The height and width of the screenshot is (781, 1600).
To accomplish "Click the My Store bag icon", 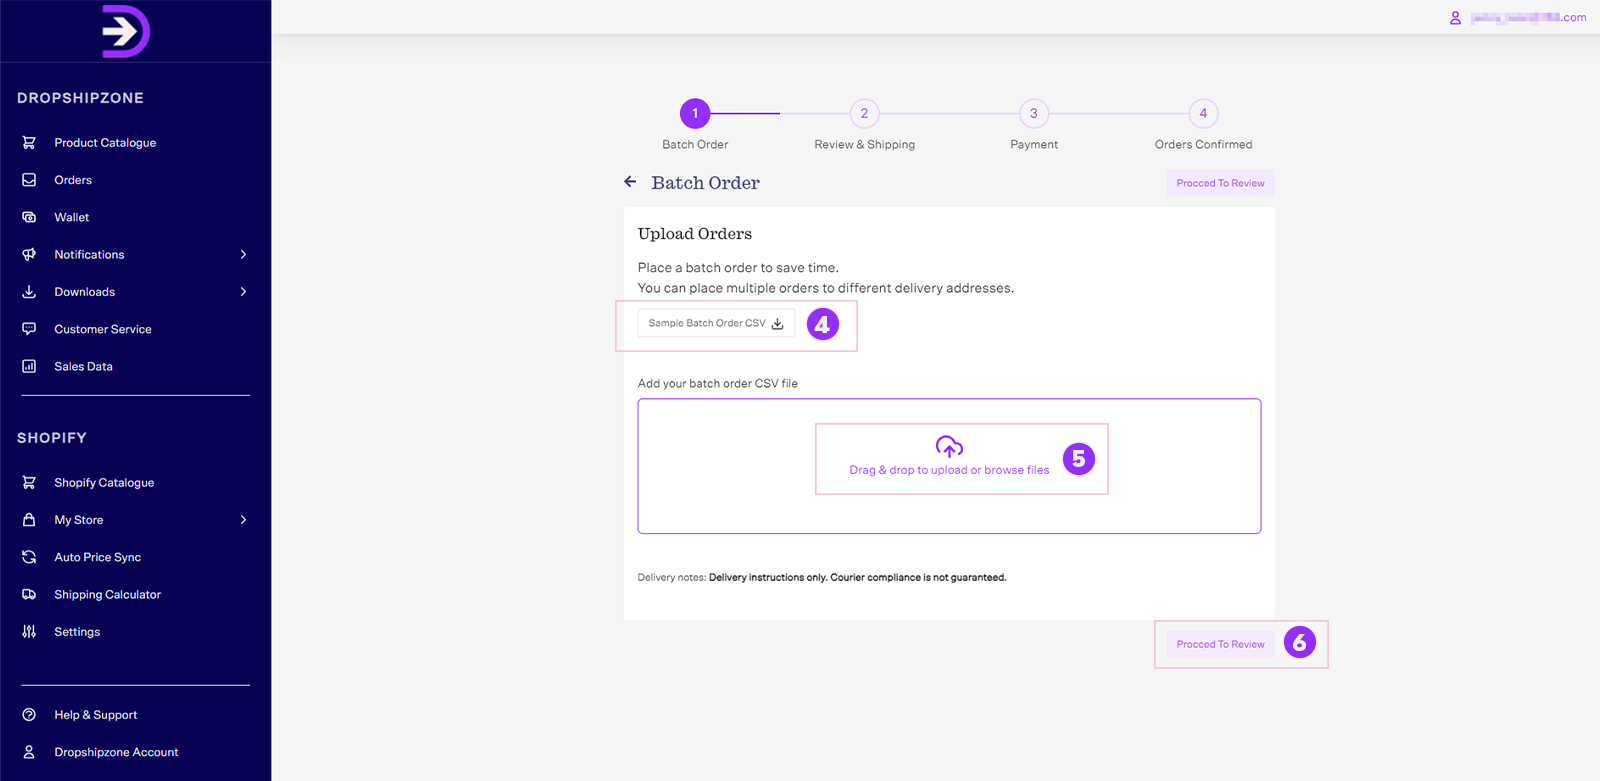I will coord(29,520).
